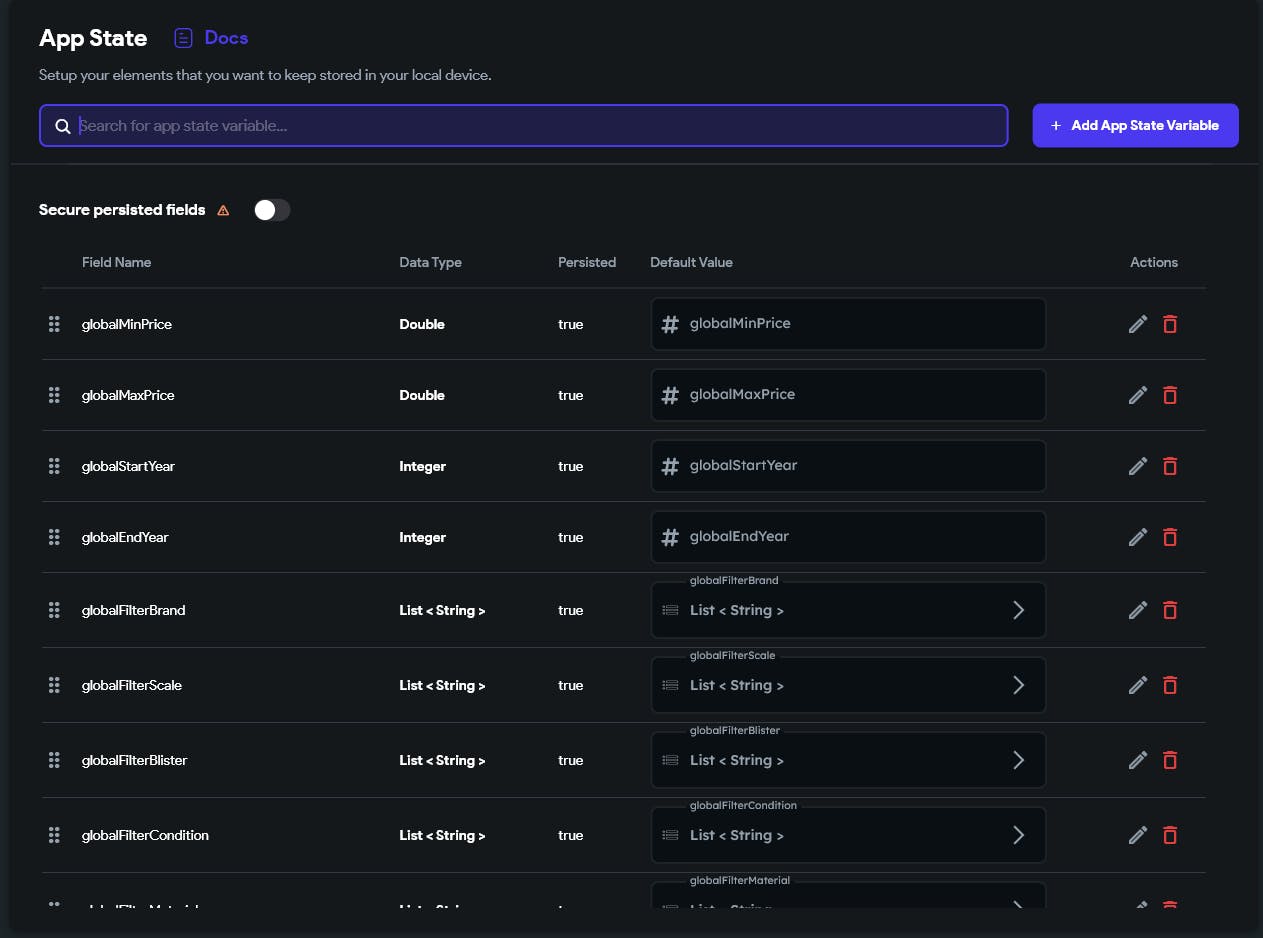Expand the globalFilterScale list default value

click(1018, 685)
